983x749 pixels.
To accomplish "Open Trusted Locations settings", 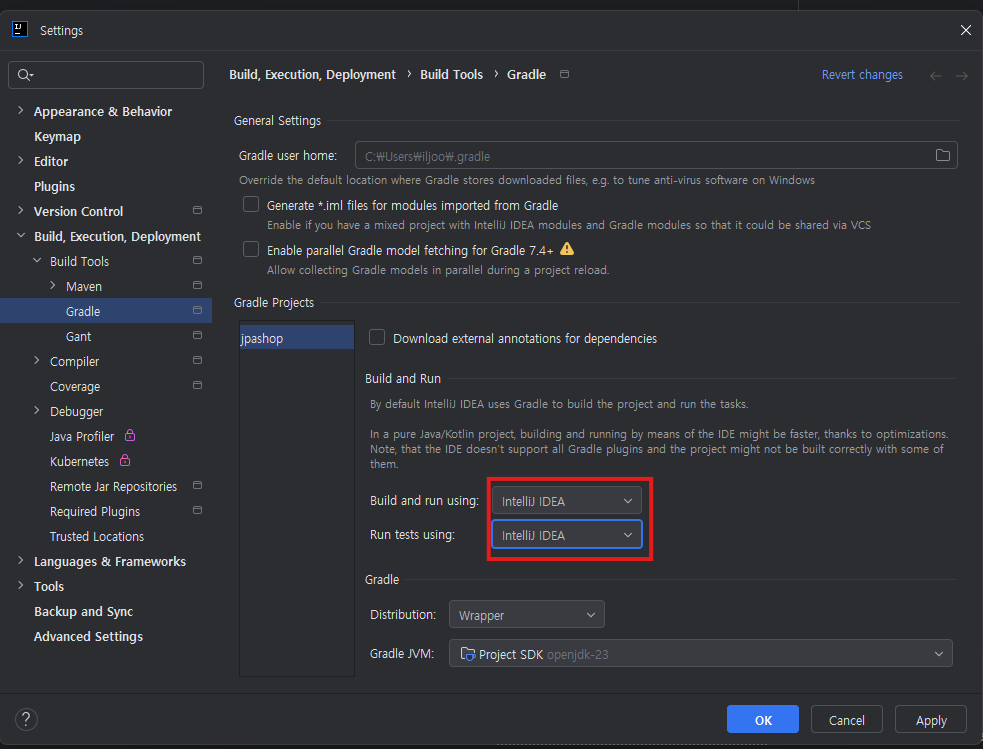I will [97, 537].
